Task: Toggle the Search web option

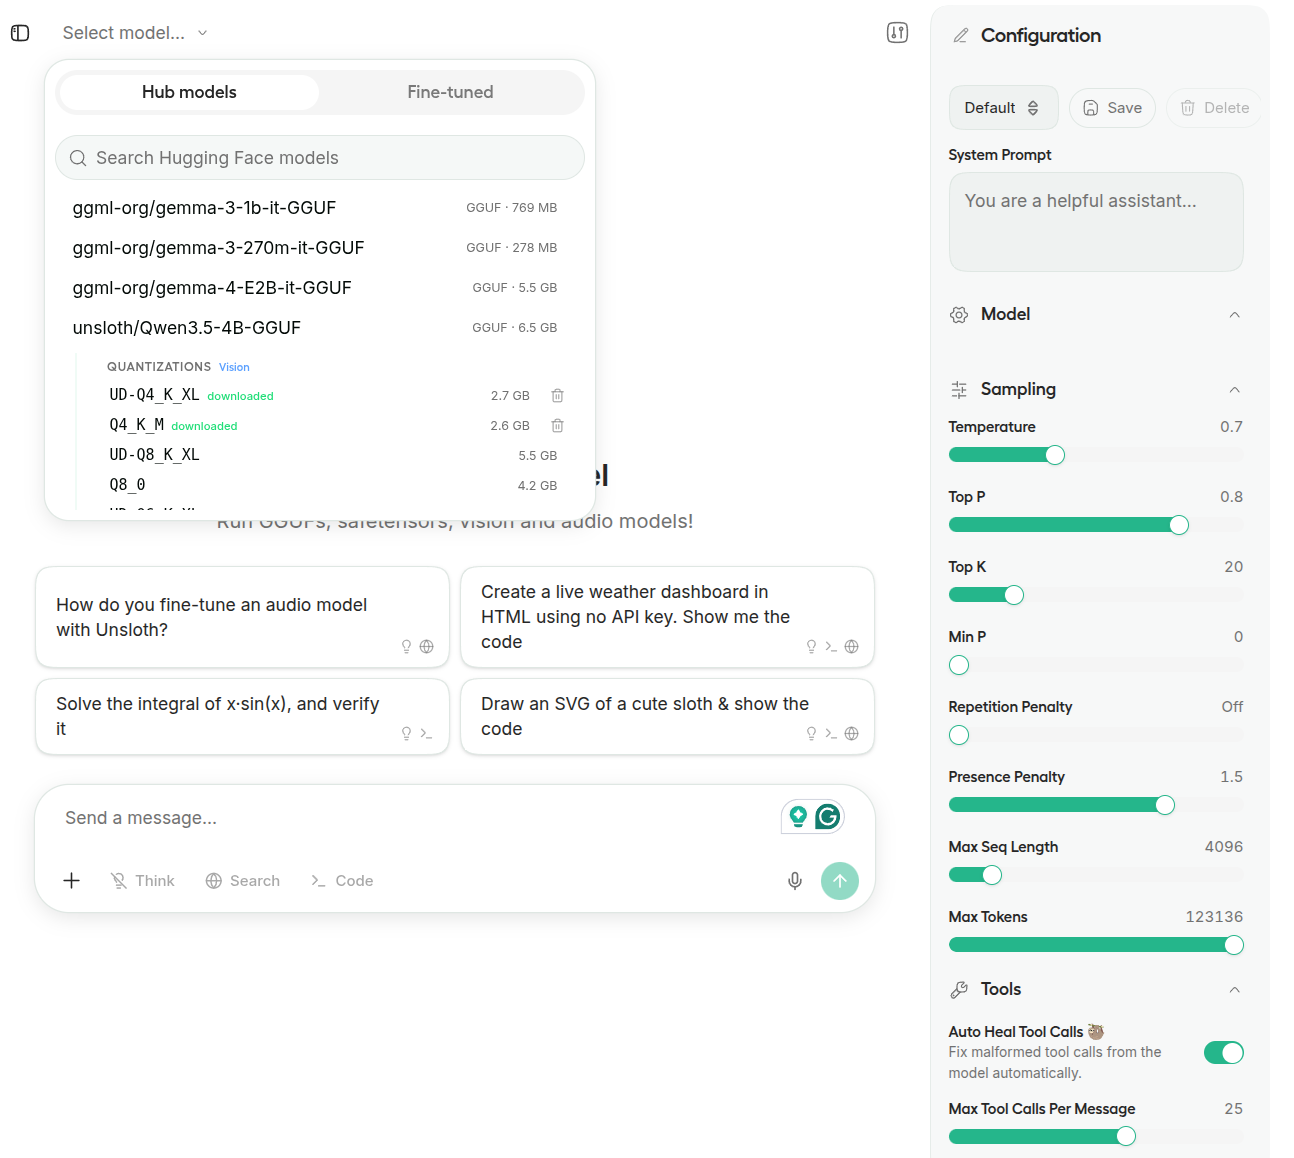Action: click(242, 881)
